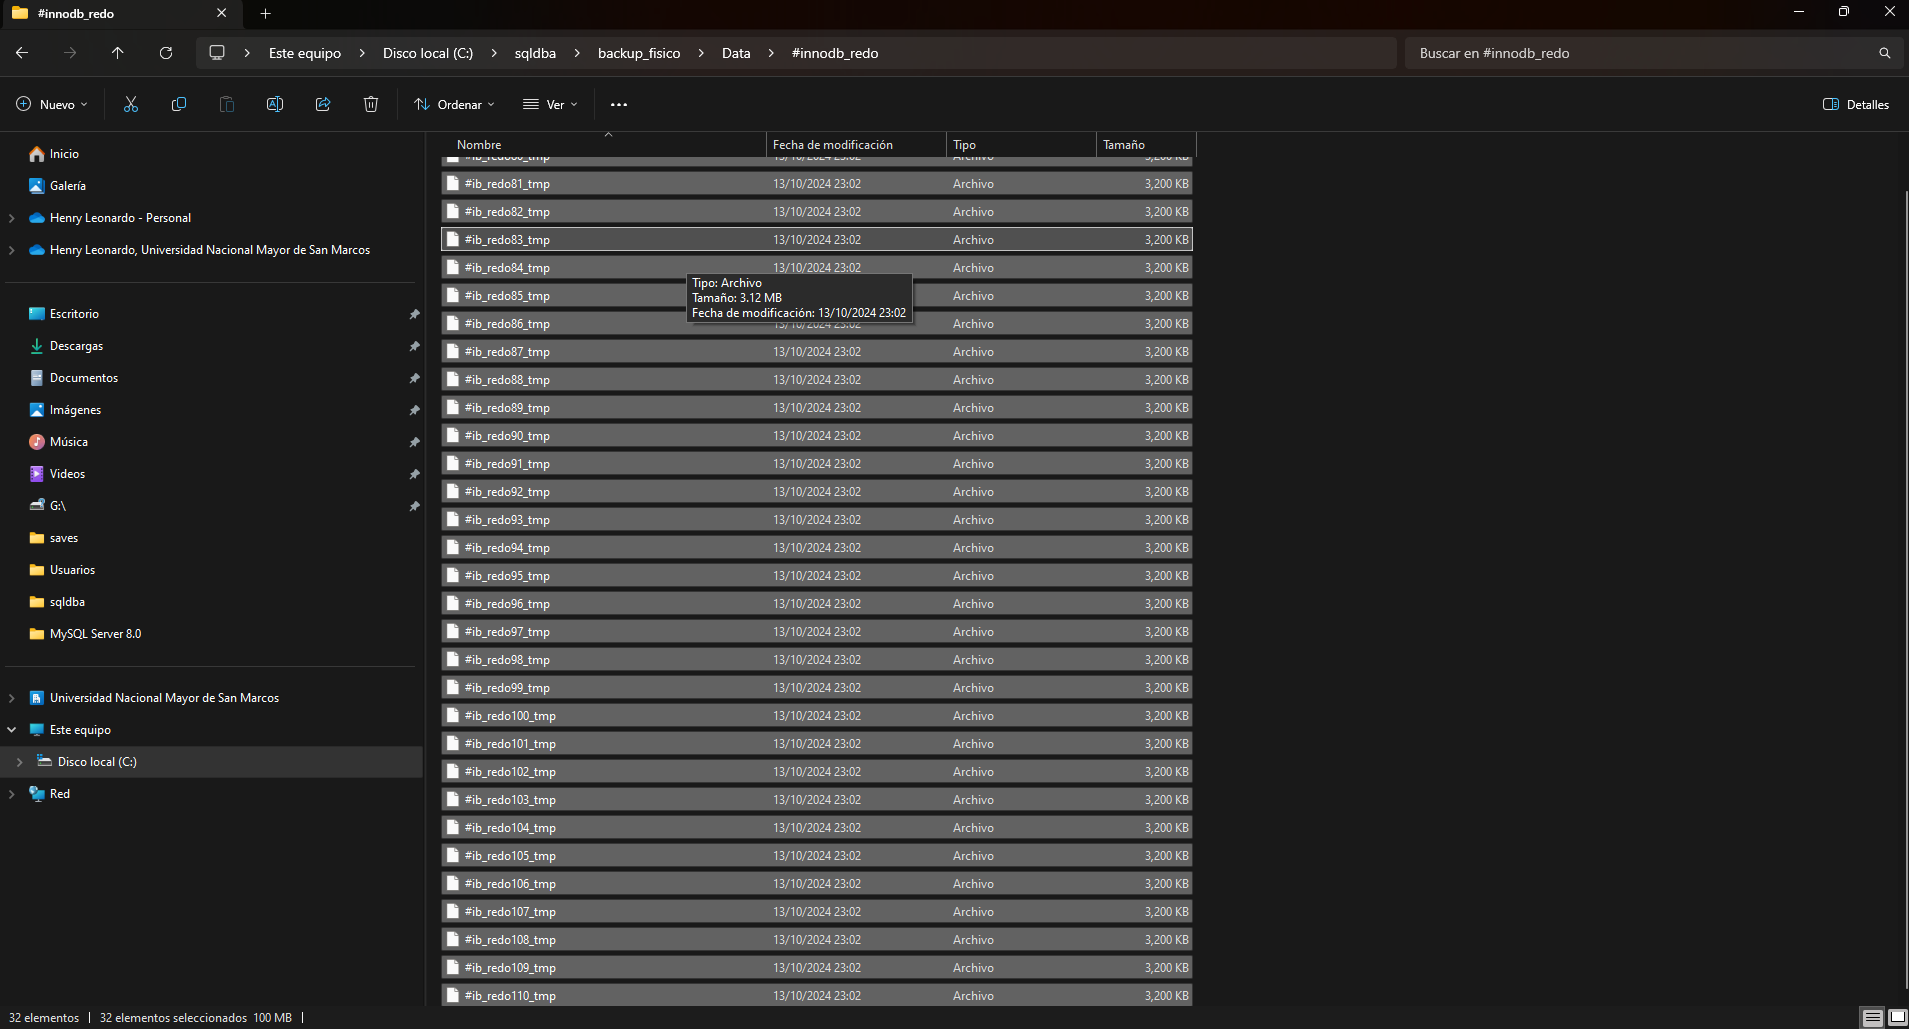Image resolution: width=1909 pixels, height=1029 pixels.
Task: Select file #ib_redo110_tmp
Action: coord(817,996)
